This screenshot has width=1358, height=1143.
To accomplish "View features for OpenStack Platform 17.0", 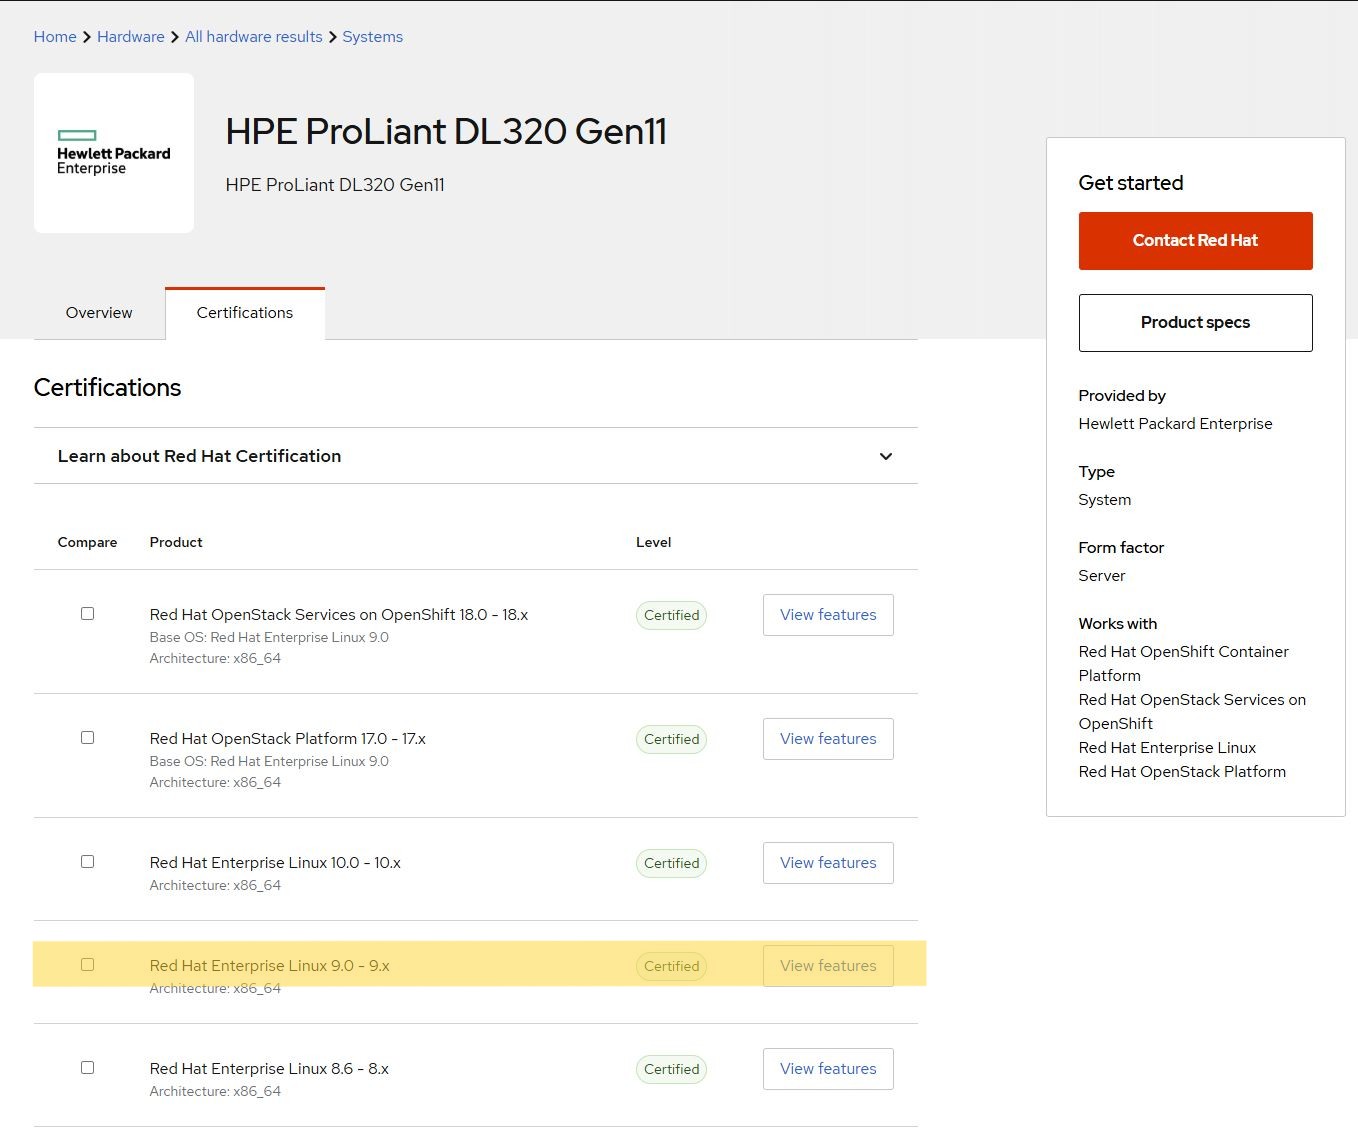I will (828, 739).
